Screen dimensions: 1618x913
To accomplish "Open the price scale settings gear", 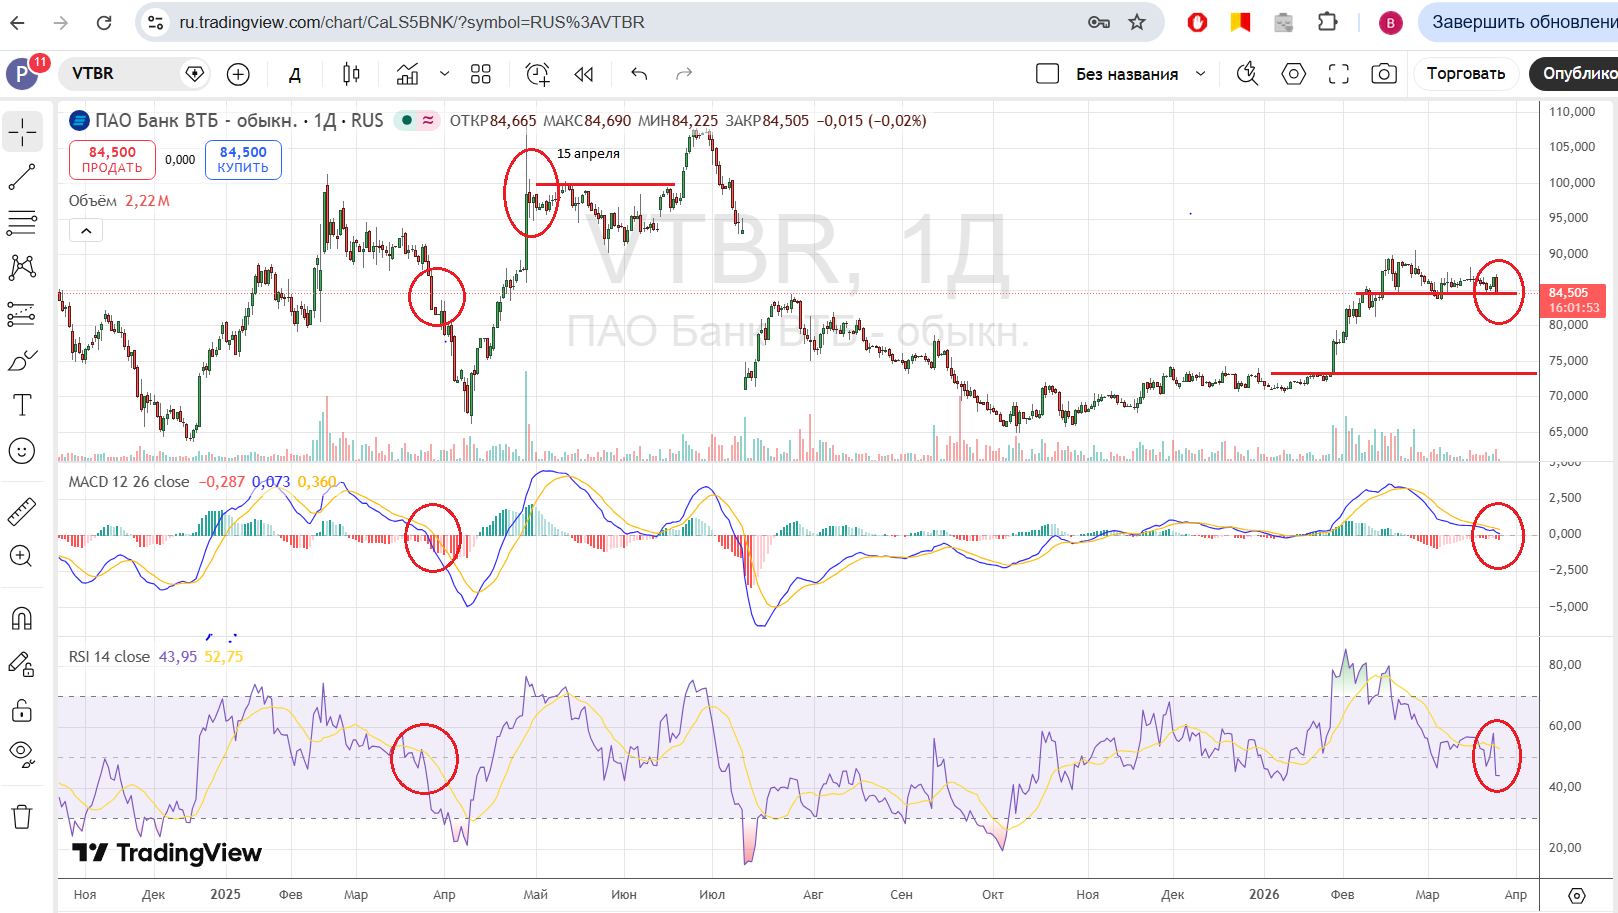I will pos(1577,895).
